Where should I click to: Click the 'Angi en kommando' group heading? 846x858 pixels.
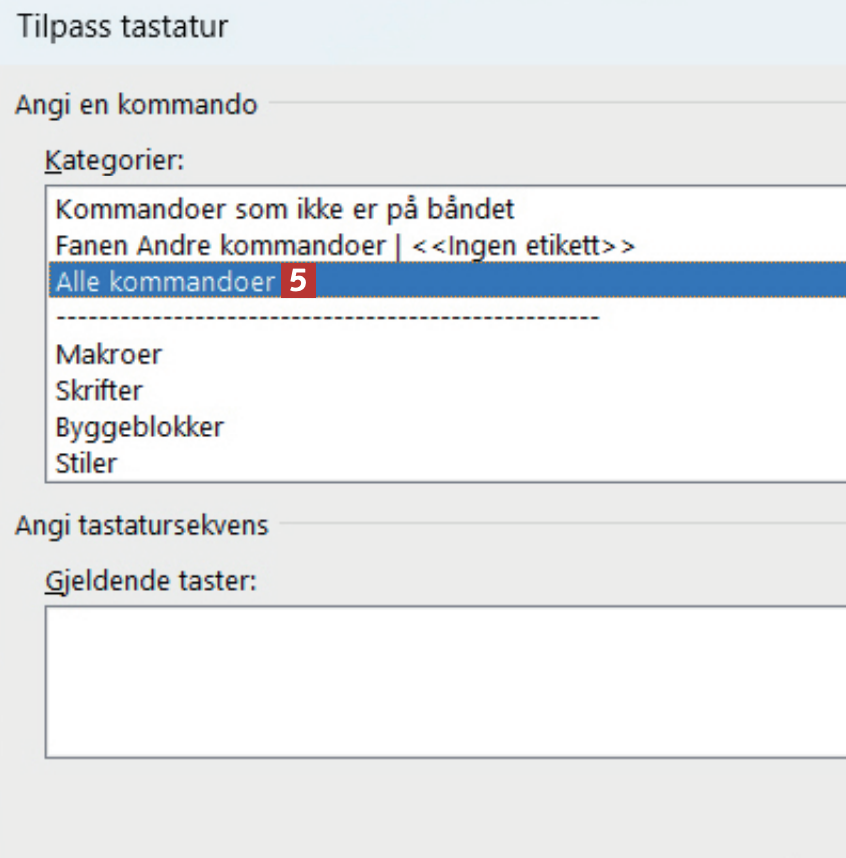point(136,104)
